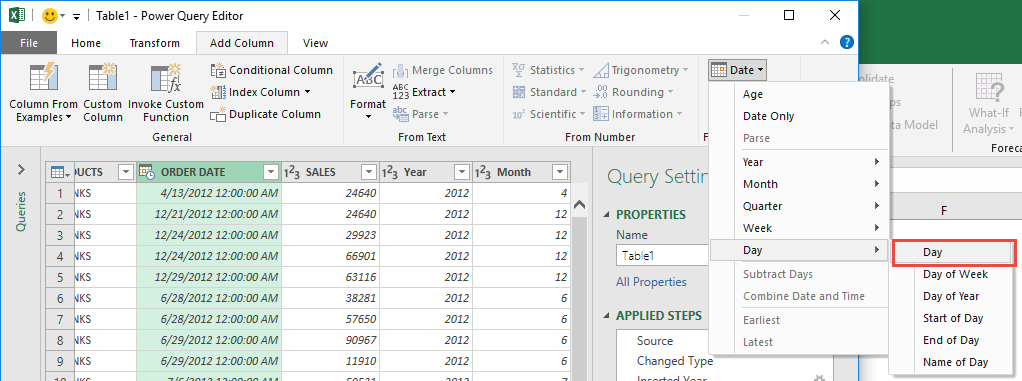
Task: Collapse the APPLIED STEPS section
Action: pyautogui.click(x=607, y=316)
